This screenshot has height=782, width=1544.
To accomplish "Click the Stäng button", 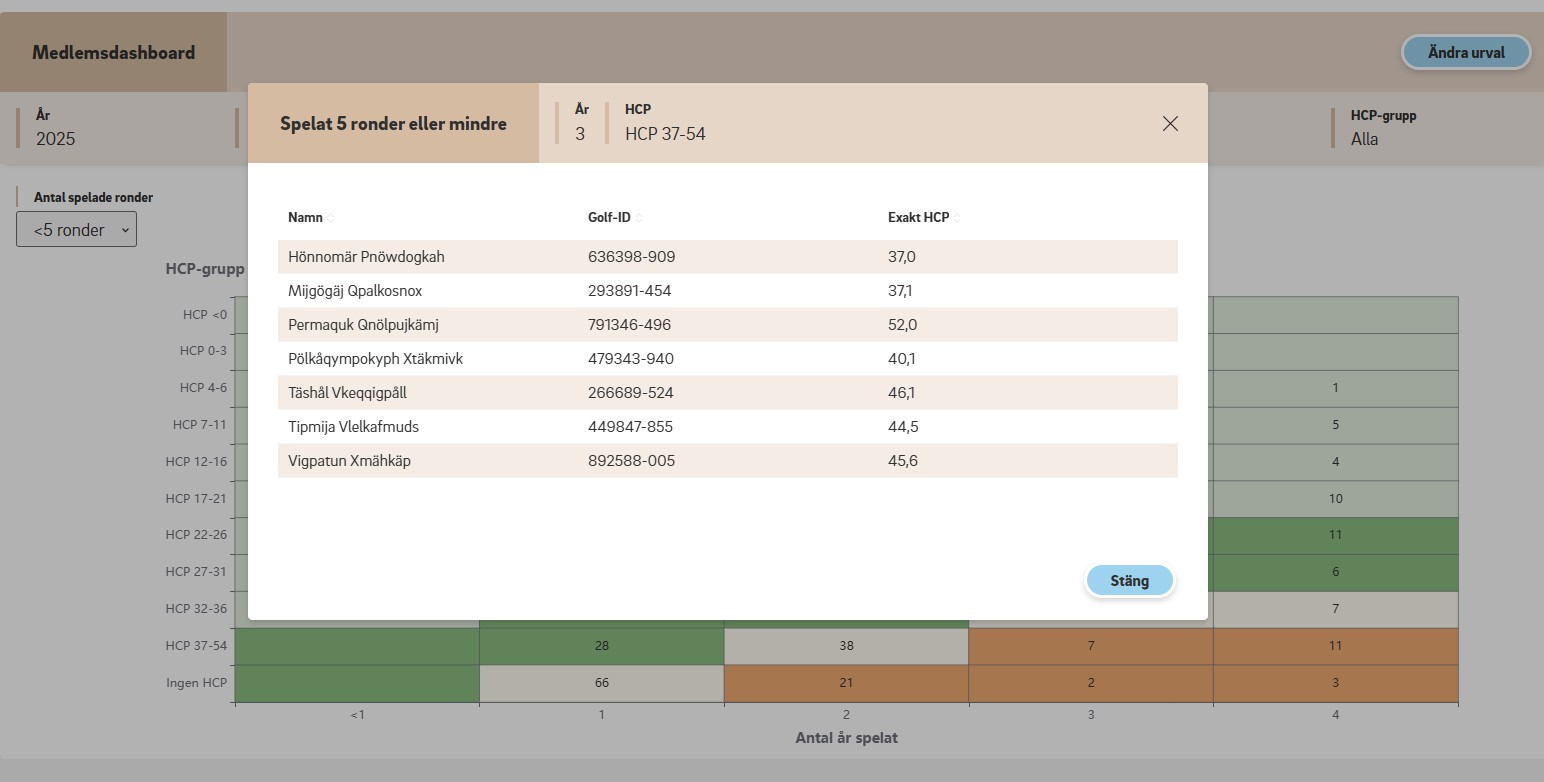I will [1129, 580].
